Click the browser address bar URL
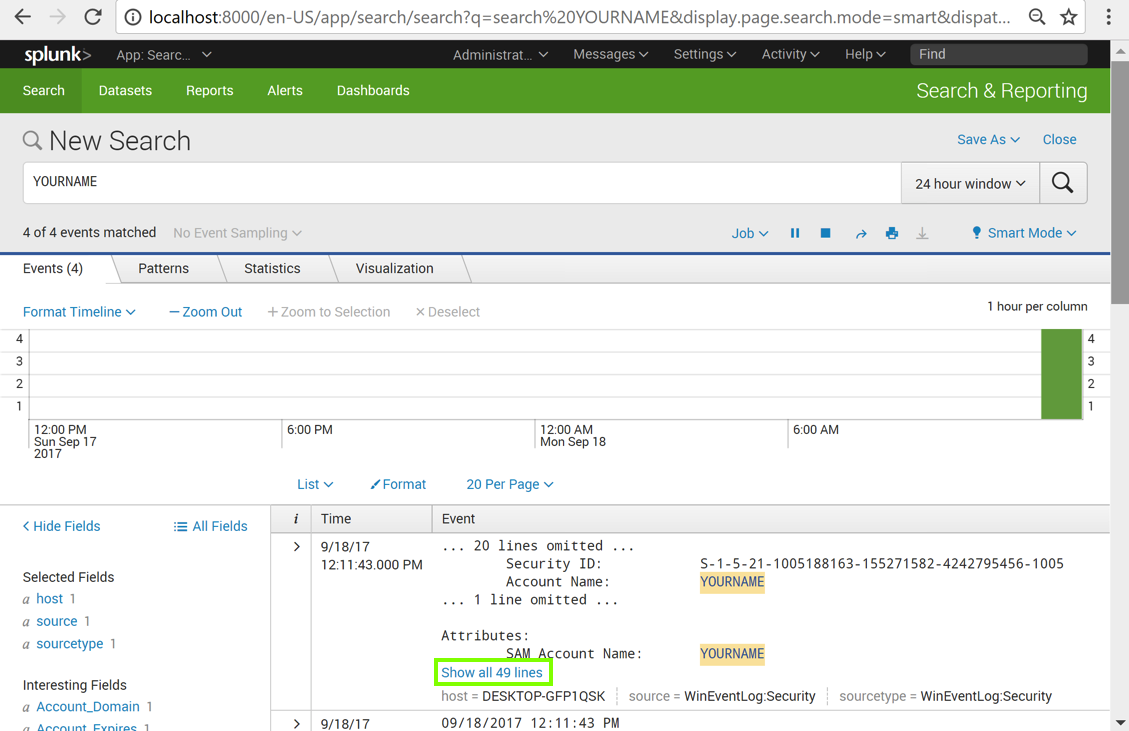 pyautogui.click(x=580, y=17)
